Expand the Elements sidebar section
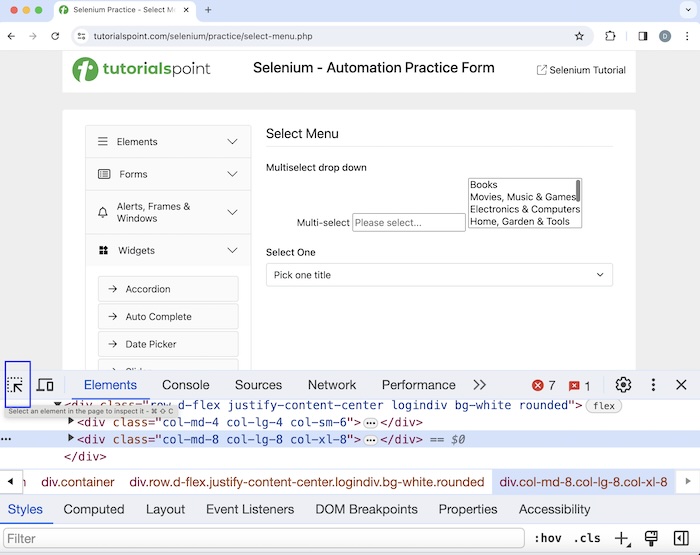Screen dimensions: 700x555 [x=167, y=142]
